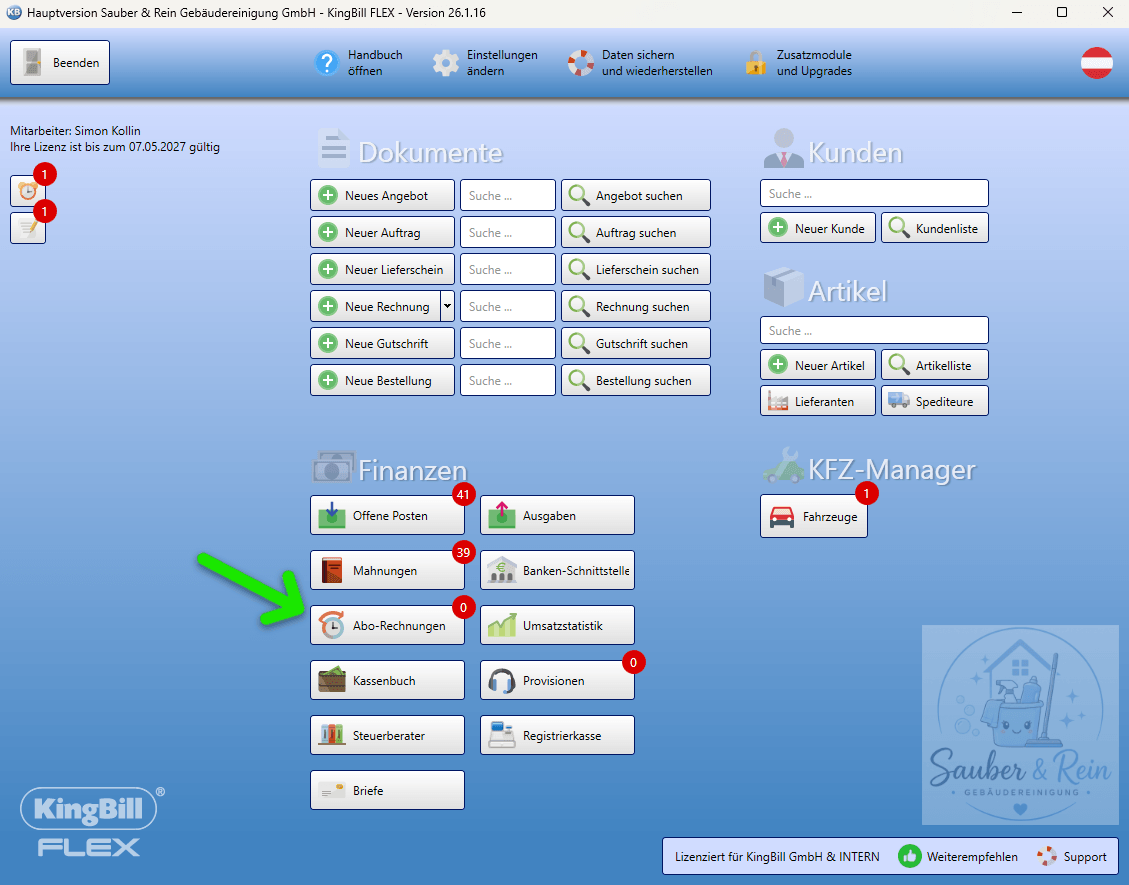The height and width of the screenshot is (885, 1129).
Task: Open Auftrag suchen
Action: click(636, 233)
